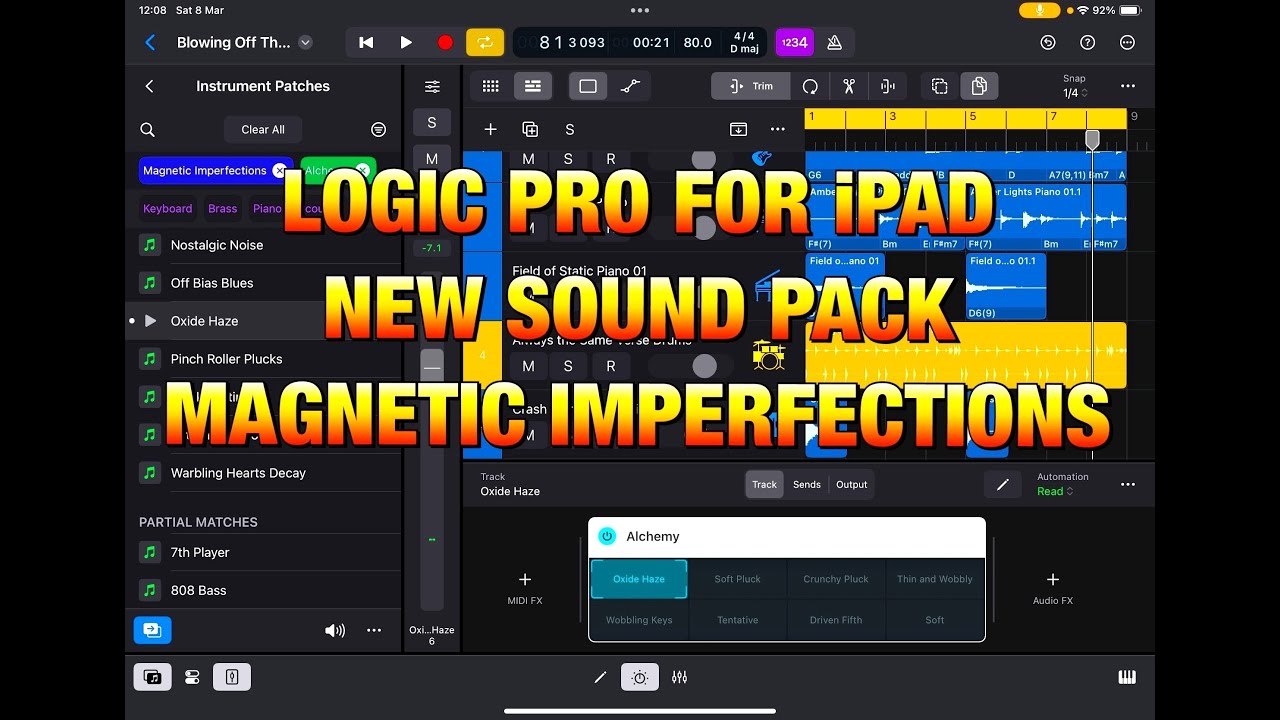Switch to the Sends tab
Image resolution: width=1280 pixels, height=720 pixels.
pyautogui.click(x=807, y=484)
